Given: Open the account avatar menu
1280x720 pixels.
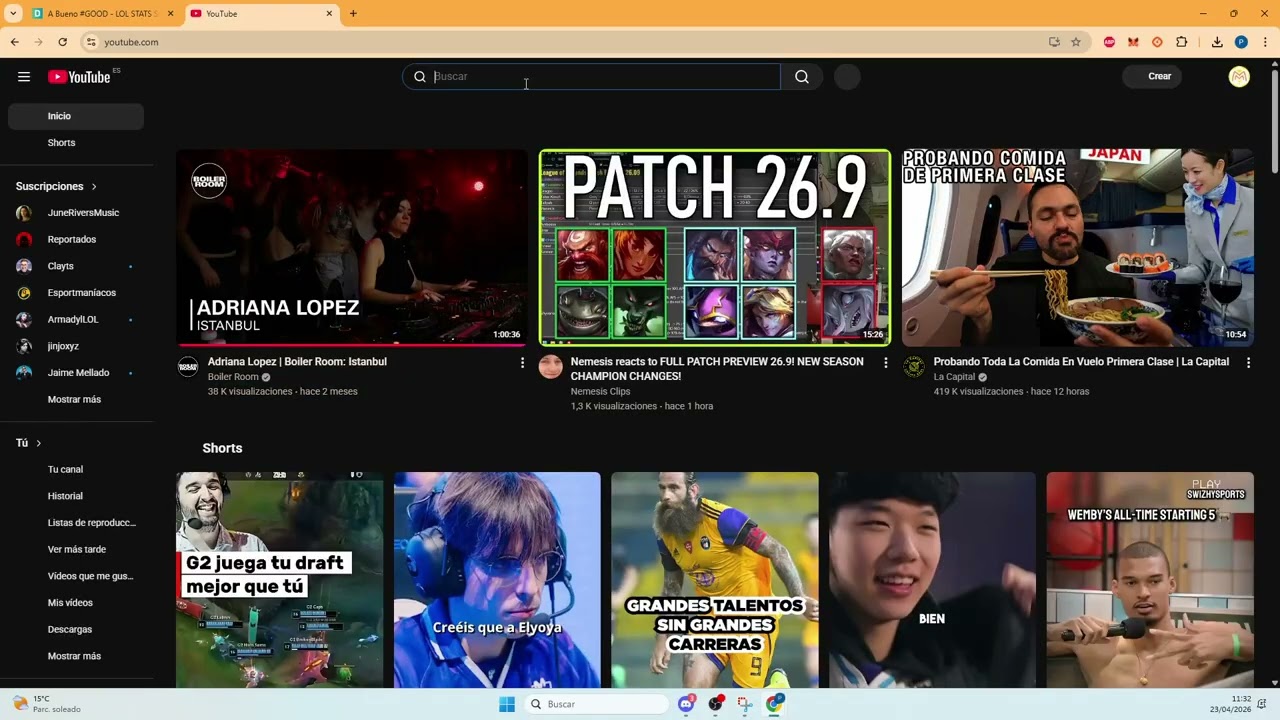Looking at the screenshot, I should [1239, 77].
